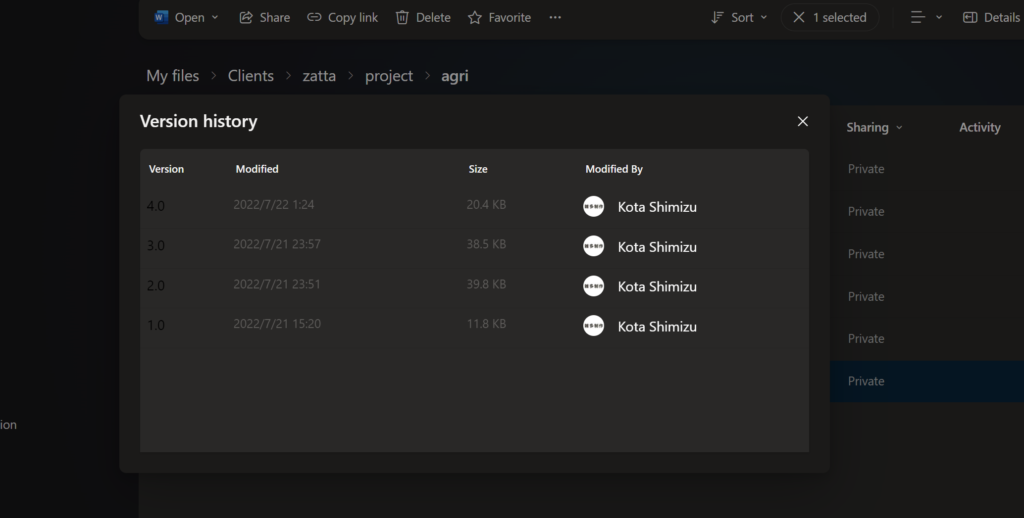Viewport: 1024px width, 518px height.
Task: Go to project breadcrumb folder
Action: (x=388, y=76)
